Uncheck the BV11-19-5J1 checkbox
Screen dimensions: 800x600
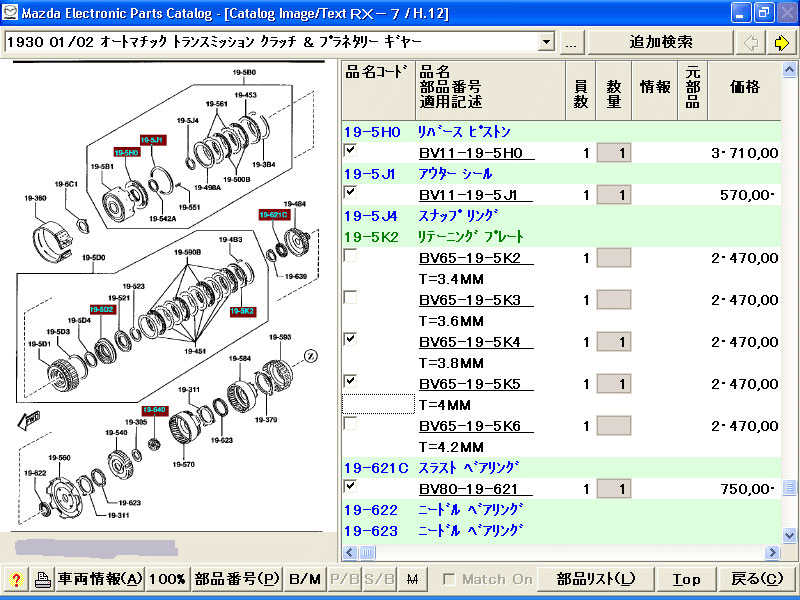(x=351, y=192)
